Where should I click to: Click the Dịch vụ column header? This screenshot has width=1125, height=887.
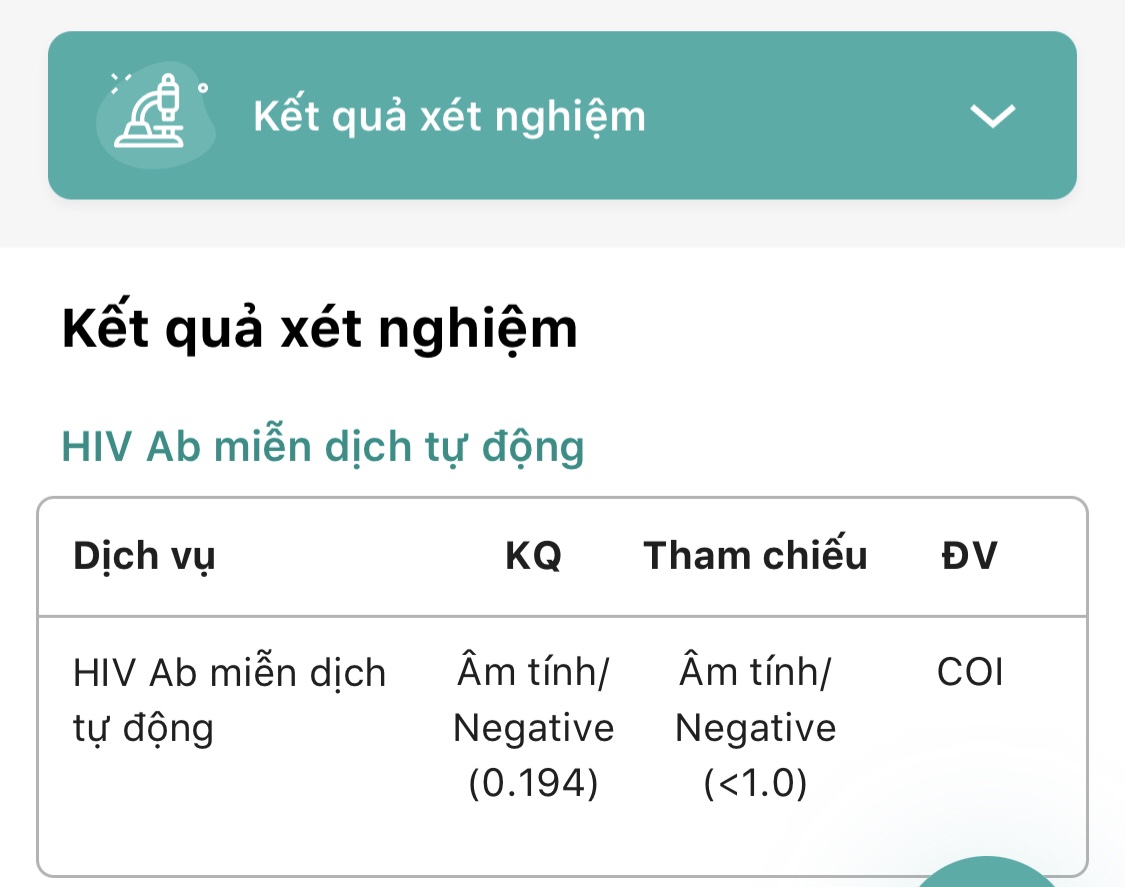[x=144, y=556]
